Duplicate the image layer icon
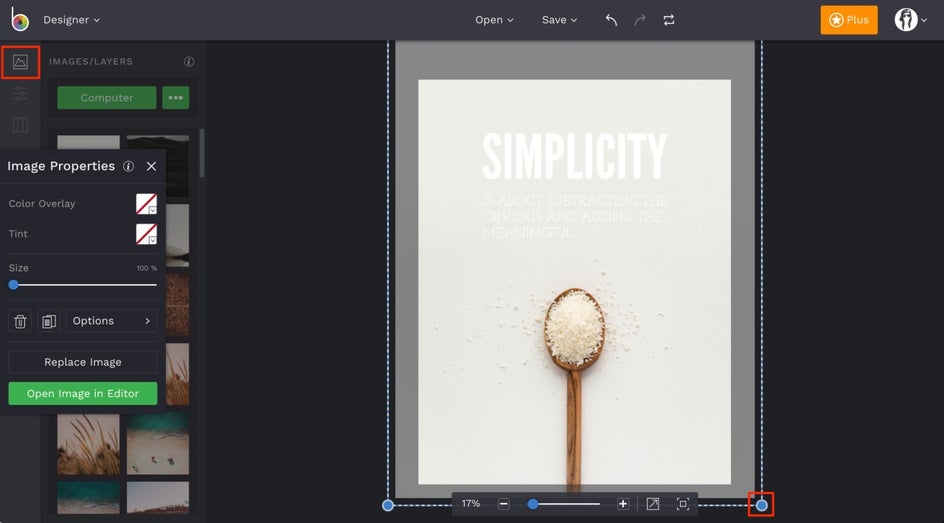 (x=48, y=321)
